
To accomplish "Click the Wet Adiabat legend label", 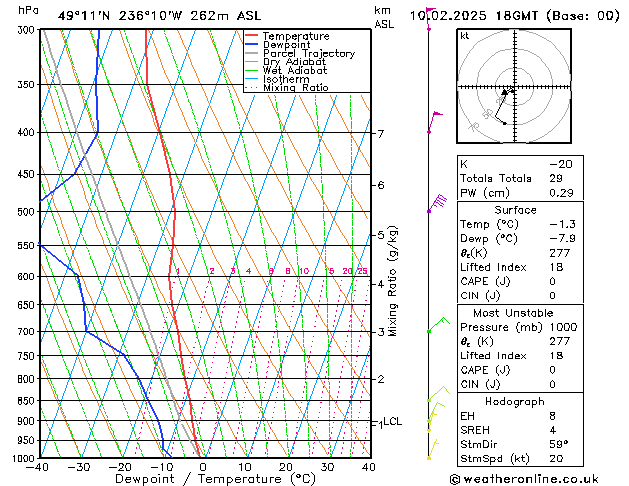I will [x=295, y=71].
